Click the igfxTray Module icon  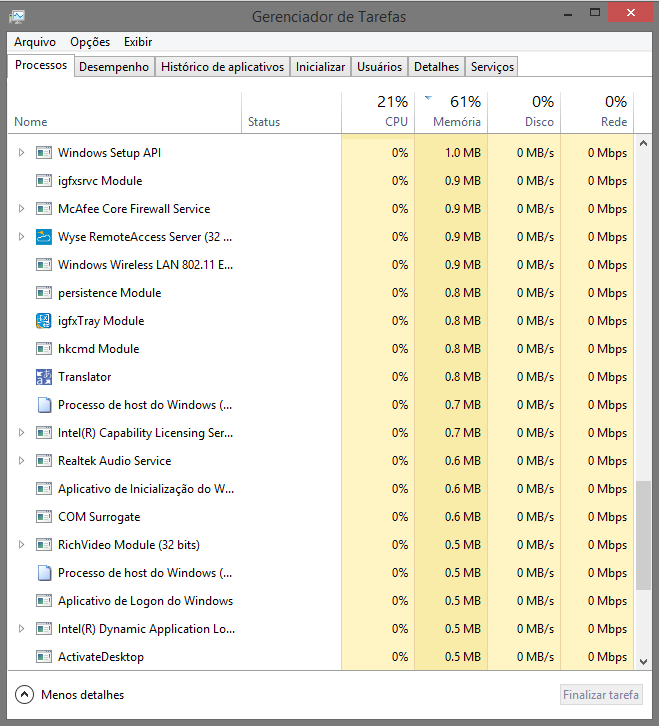[44, 321]
